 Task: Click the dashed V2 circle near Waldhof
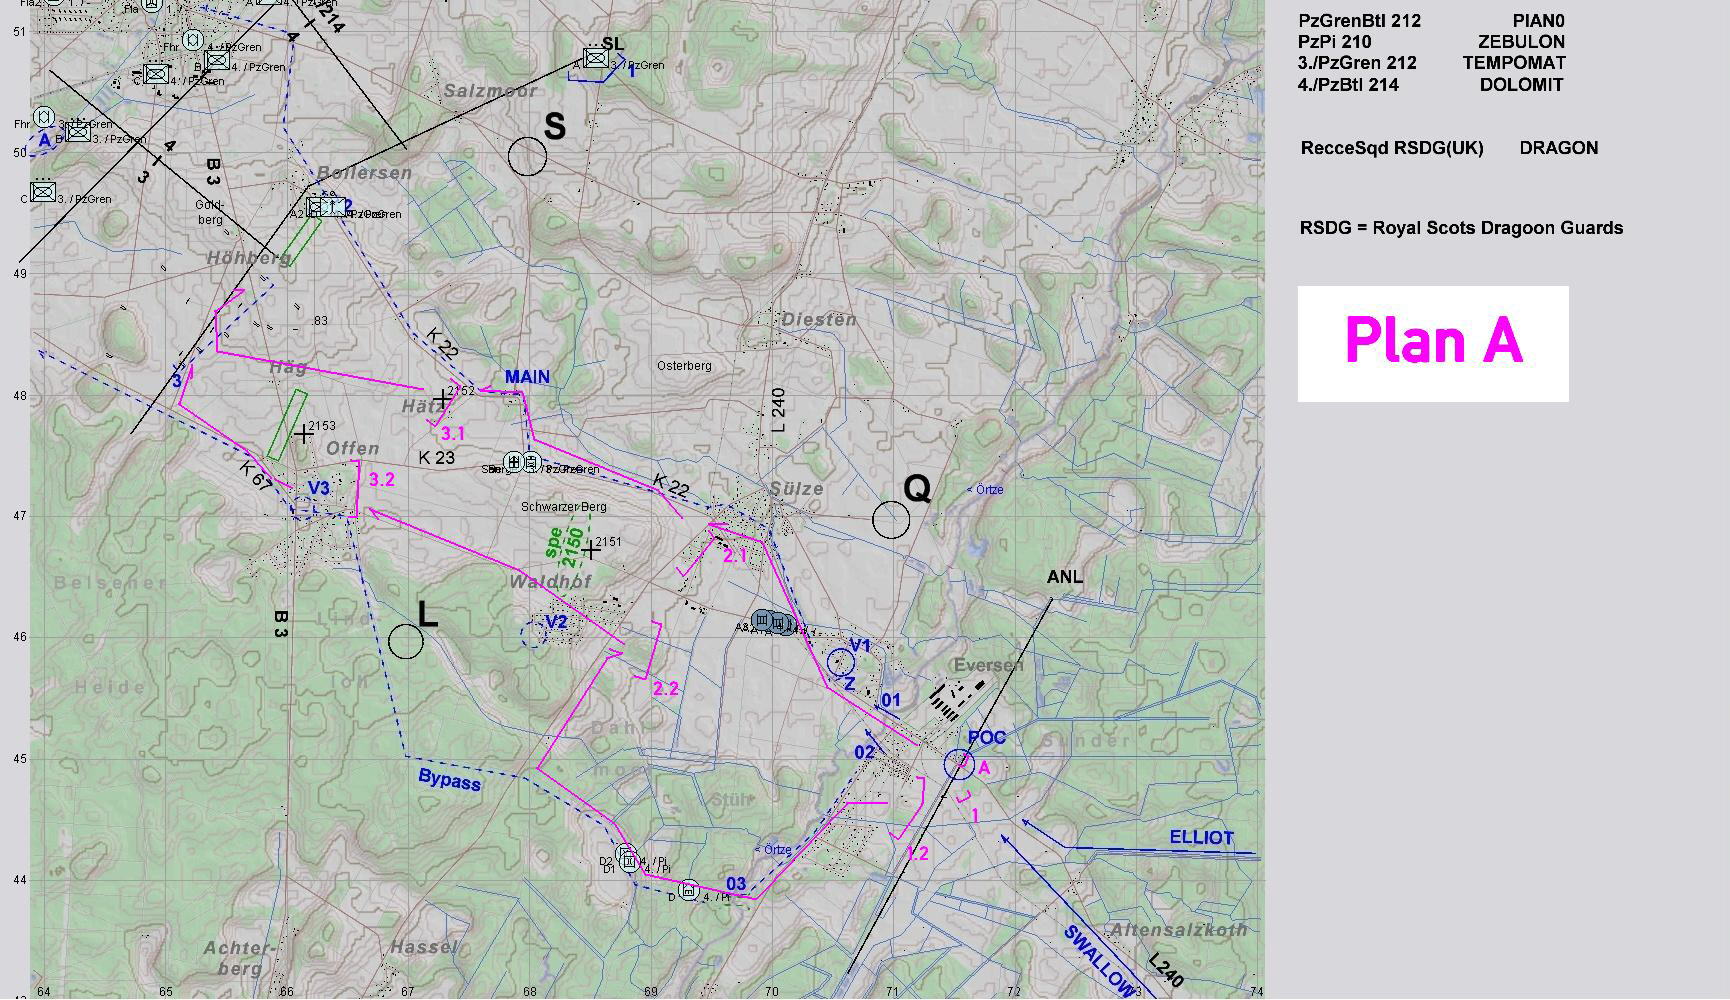click(x=535, y=632)
